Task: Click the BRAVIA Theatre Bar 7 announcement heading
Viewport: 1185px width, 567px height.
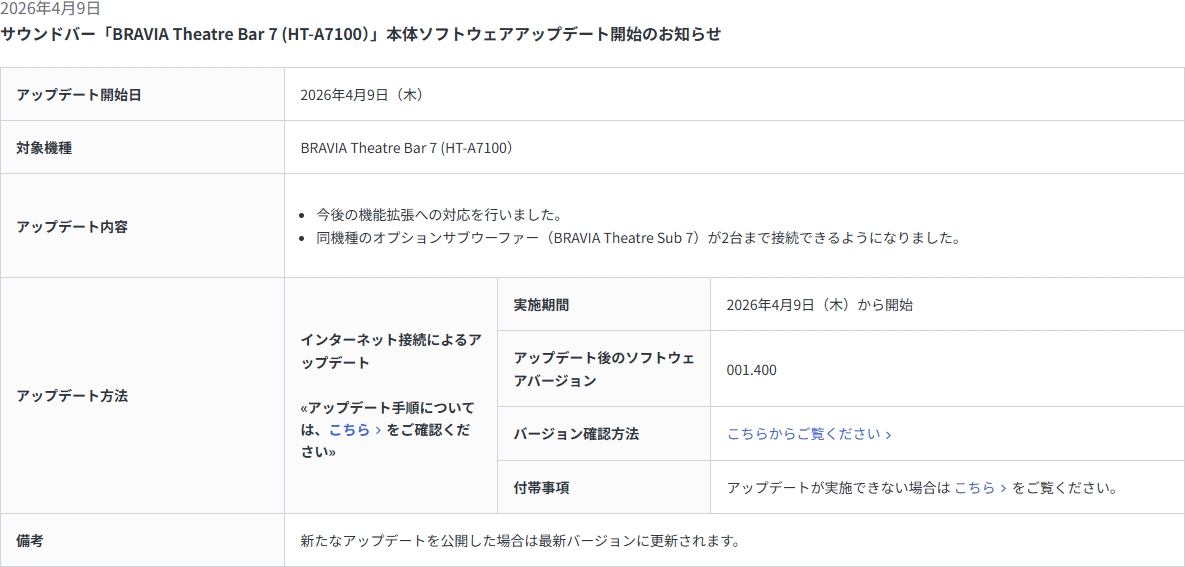Action: (x=360, y=34)
